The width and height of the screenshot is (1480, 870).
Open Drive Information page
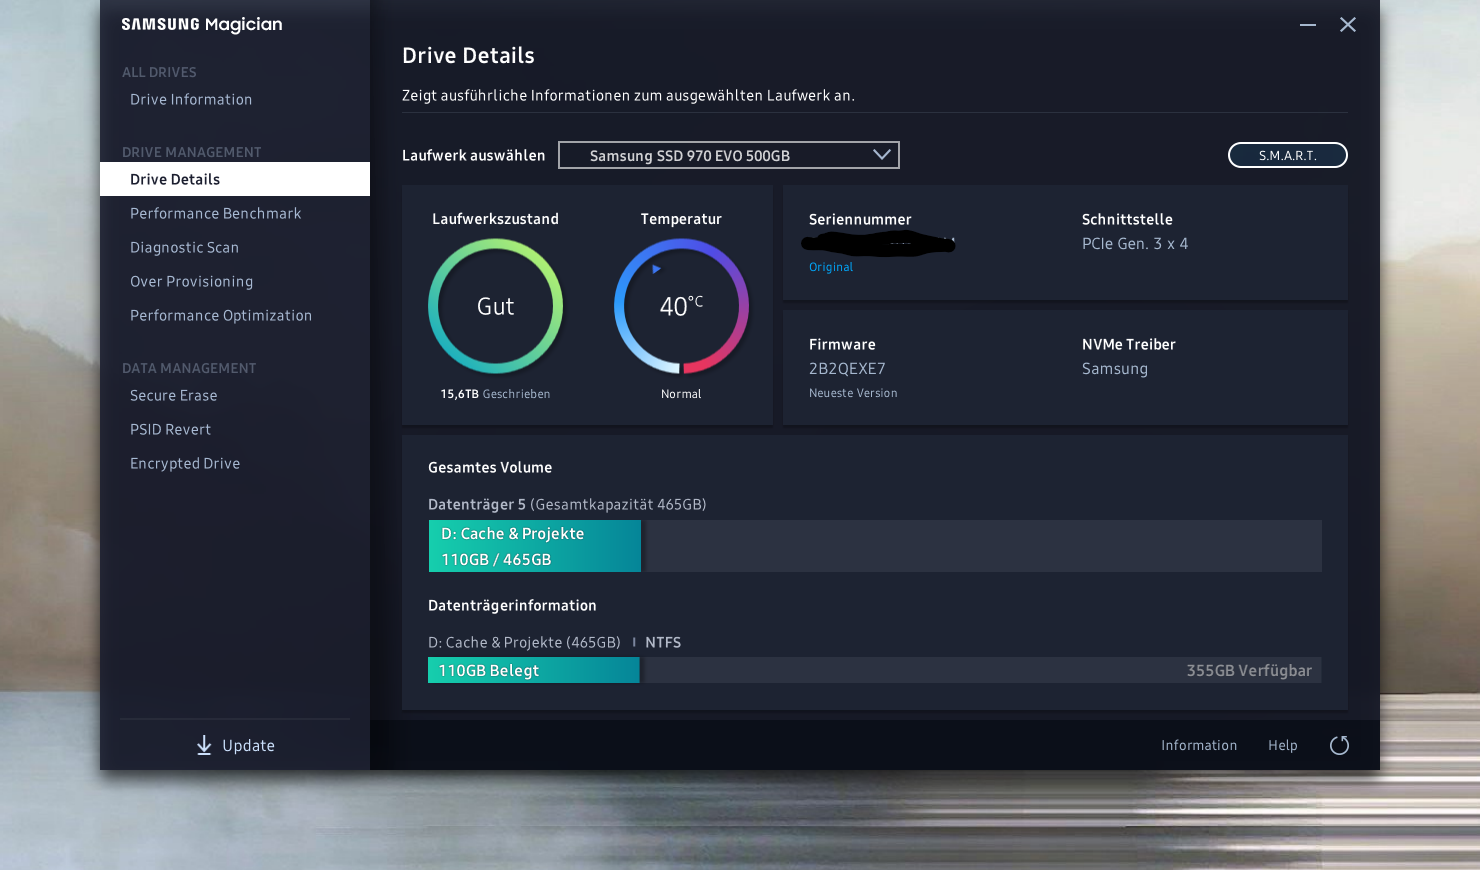coord(191,100)
